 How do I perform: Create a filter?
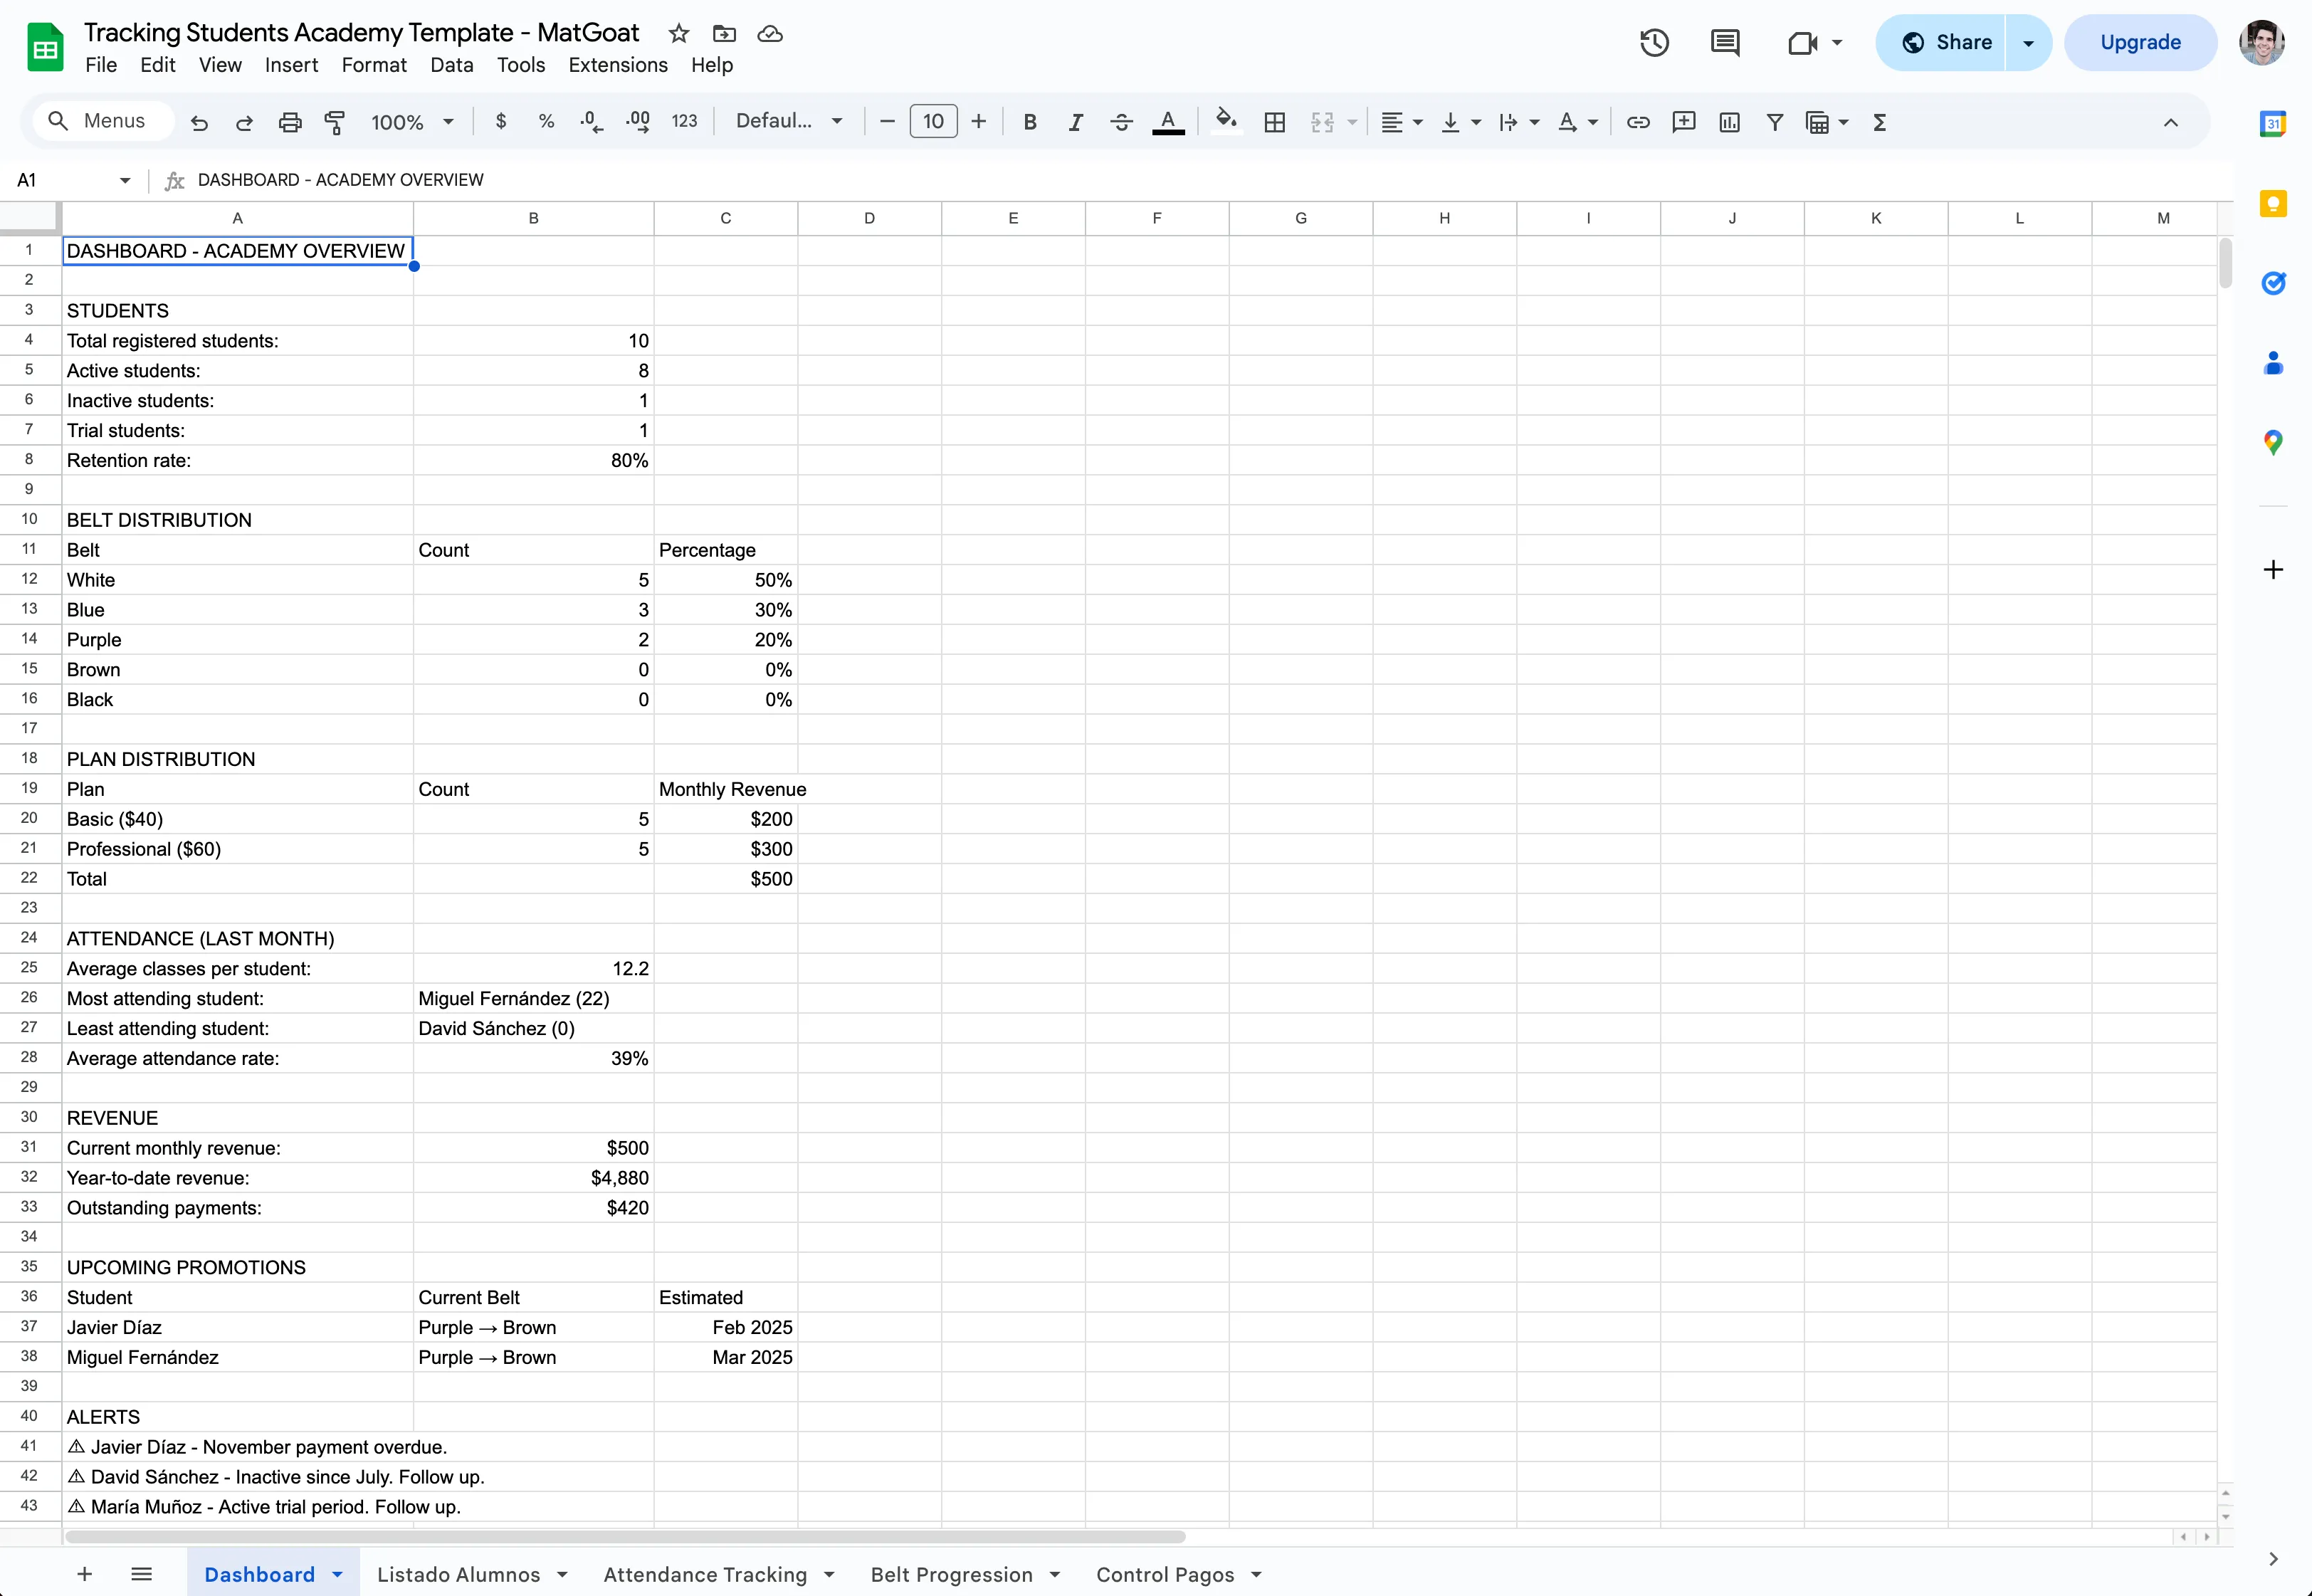(x=1775, y=121)
